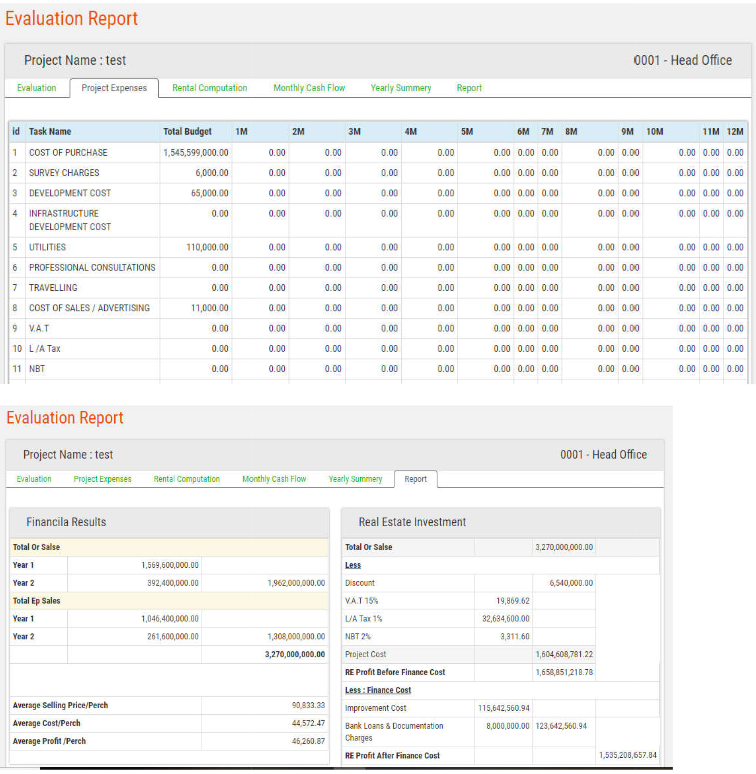Click the UTILITIES budget value 110,000.00
This screenshot has height=774, width=756.
click(x=208, y=247)
